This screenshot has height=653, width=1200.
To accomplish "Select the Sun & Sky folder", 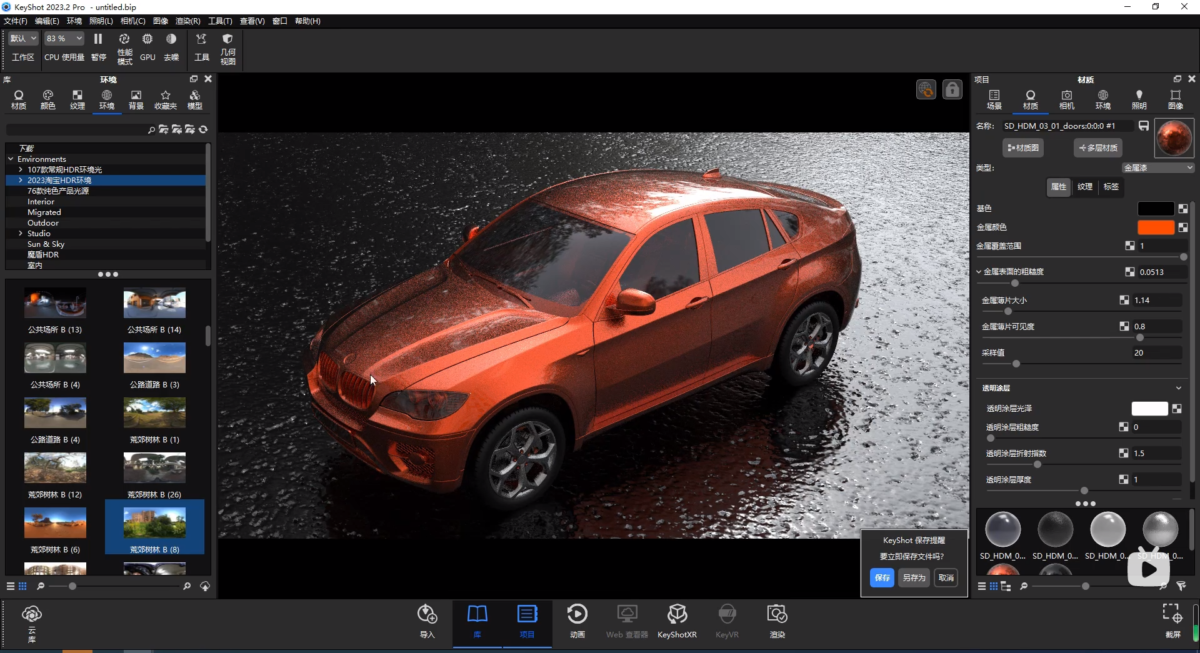I will coord(46,244).
